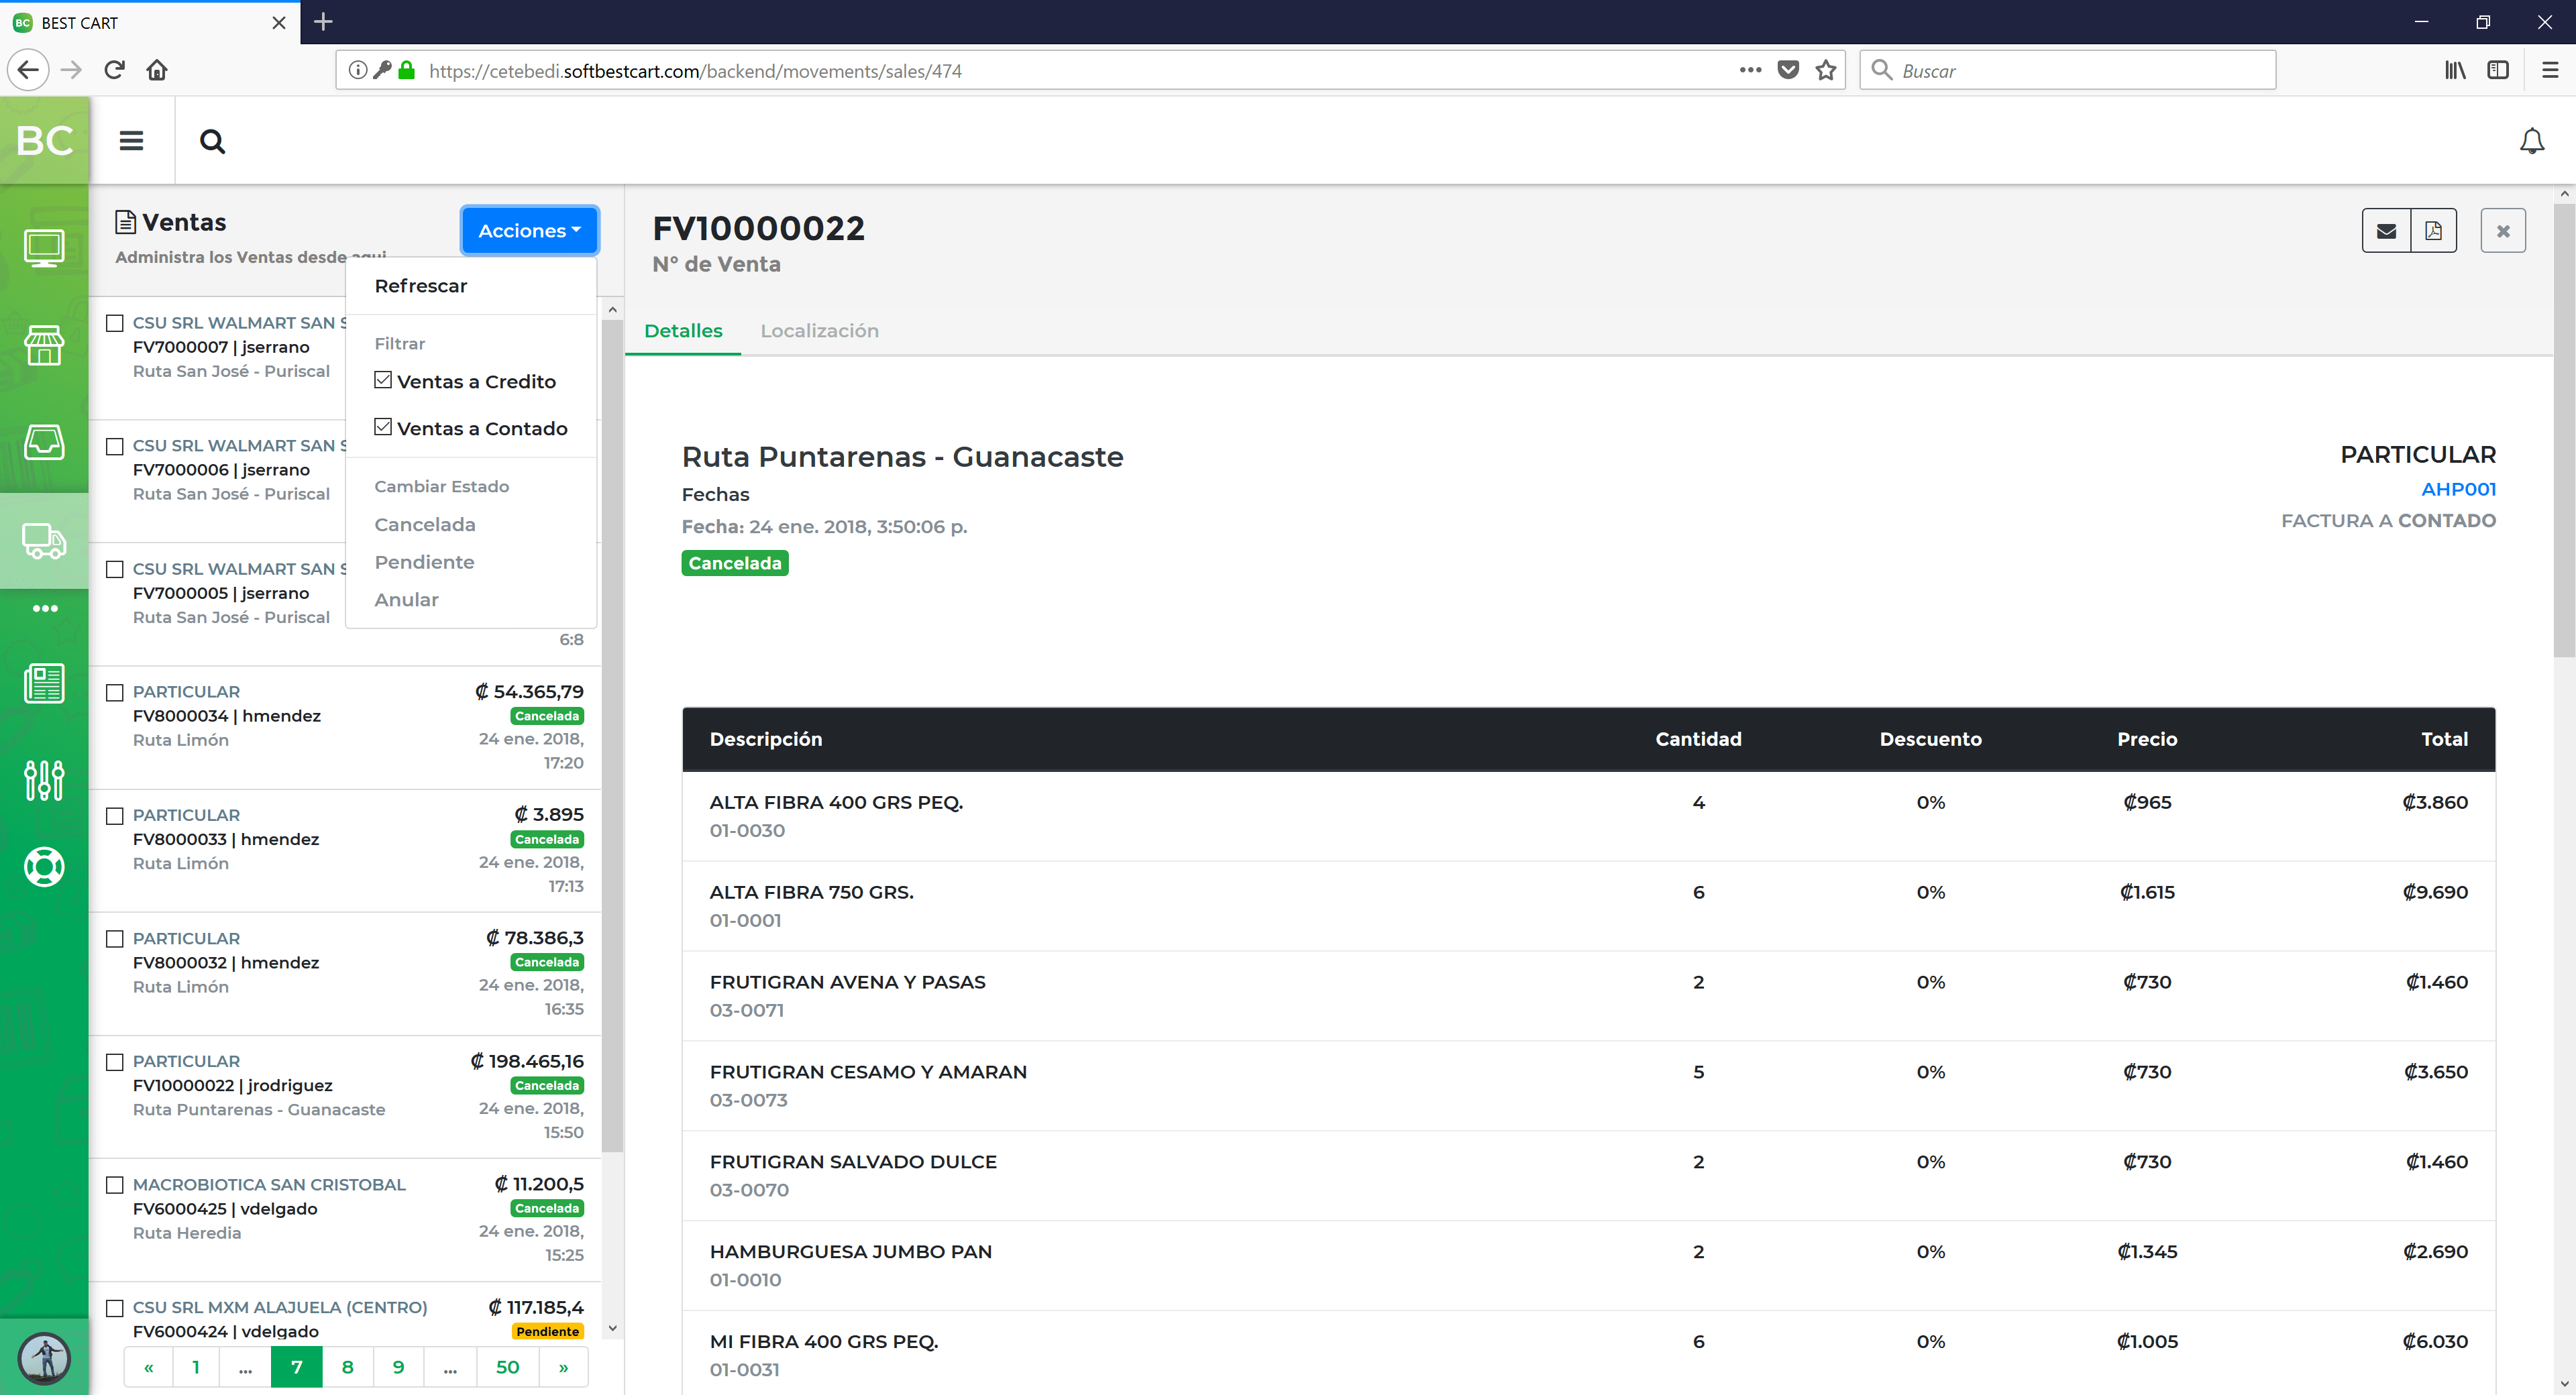Open the lifebuoy support icon in the sidebar

pyautogui.click(x=44, y=867)
